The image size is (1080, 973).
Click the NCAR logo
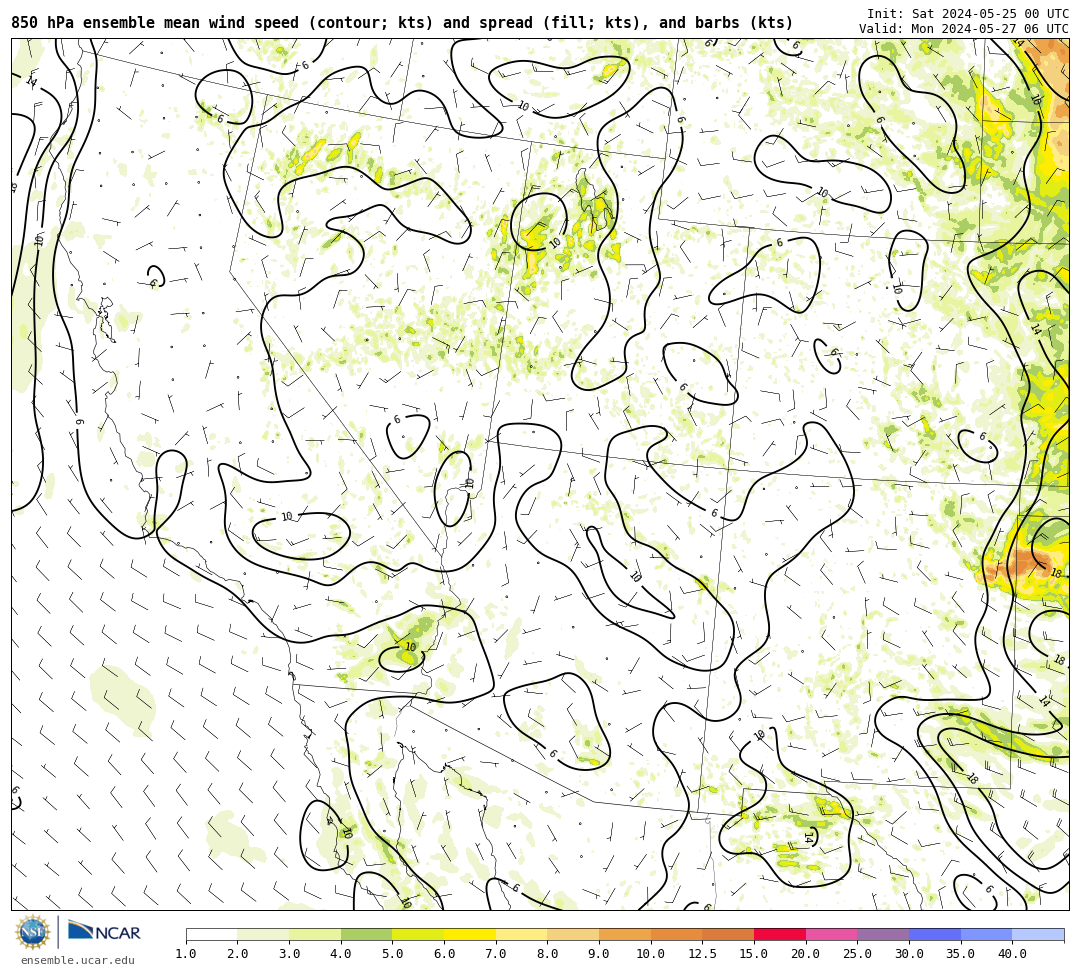104,932
